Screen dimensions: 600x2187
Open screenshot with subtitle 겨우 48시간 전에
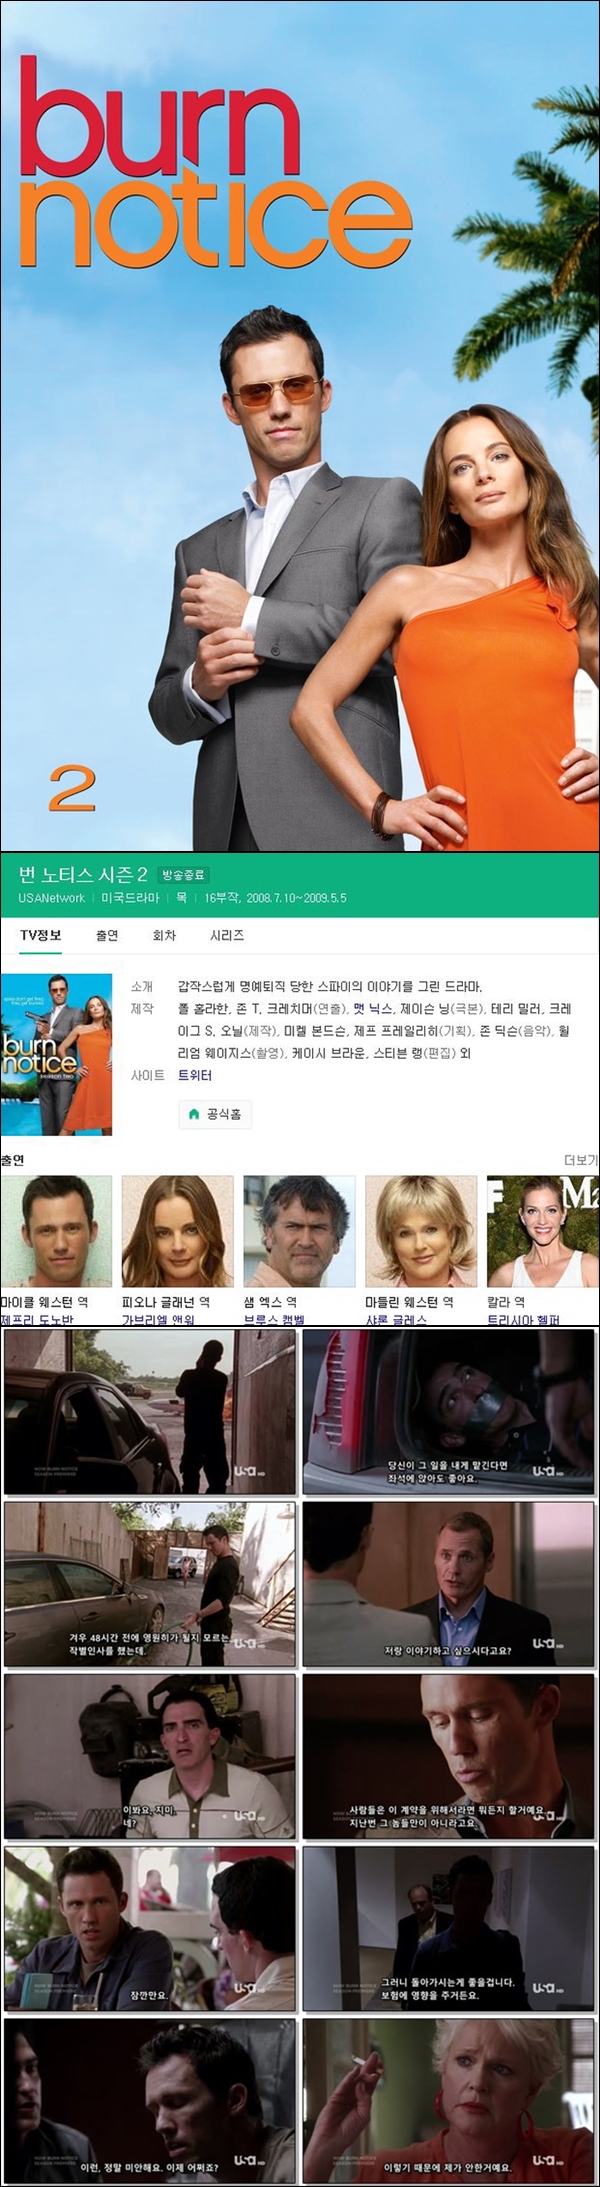(150, 1584)
